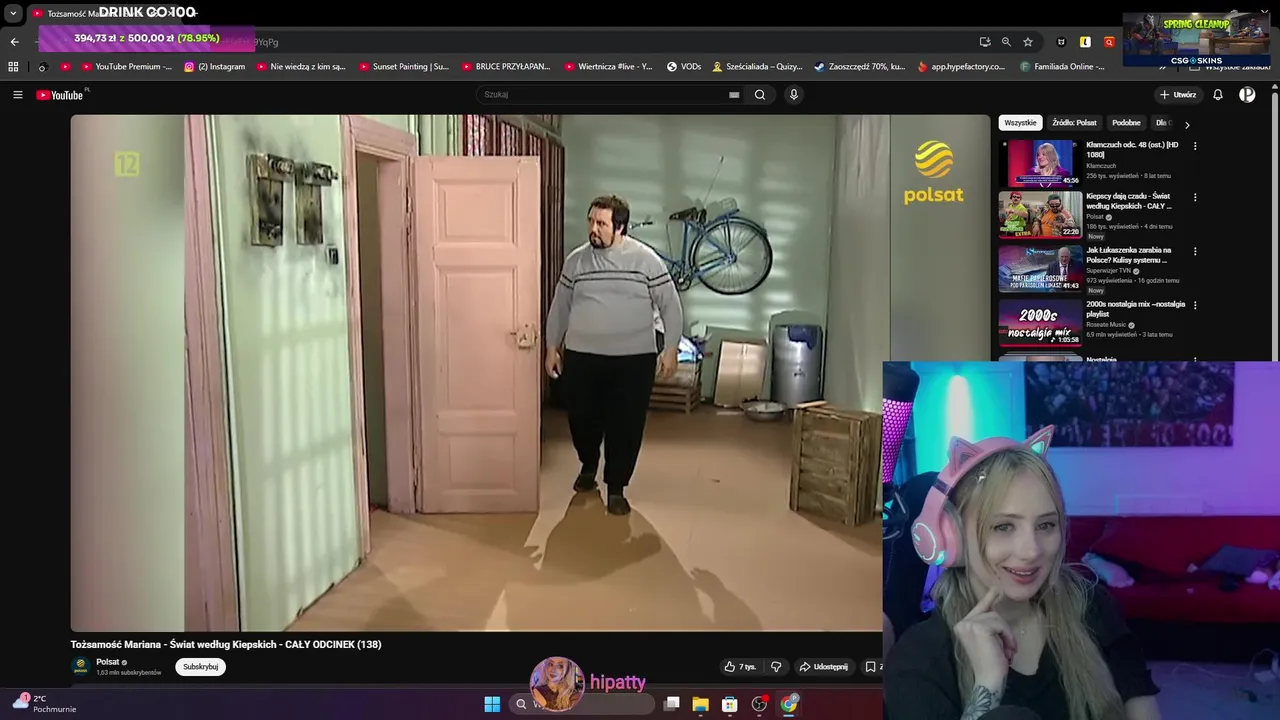
Task: Bookmark this page with the star icon
Action: pyautogui.click(x=1028, y=42)
